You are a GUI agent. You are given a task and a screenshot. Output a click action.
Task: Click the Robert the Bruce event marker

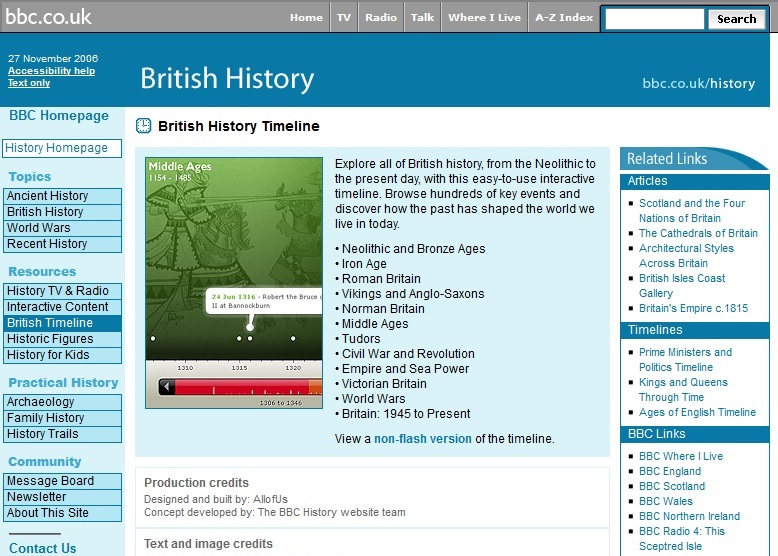[x=250, y=327]
